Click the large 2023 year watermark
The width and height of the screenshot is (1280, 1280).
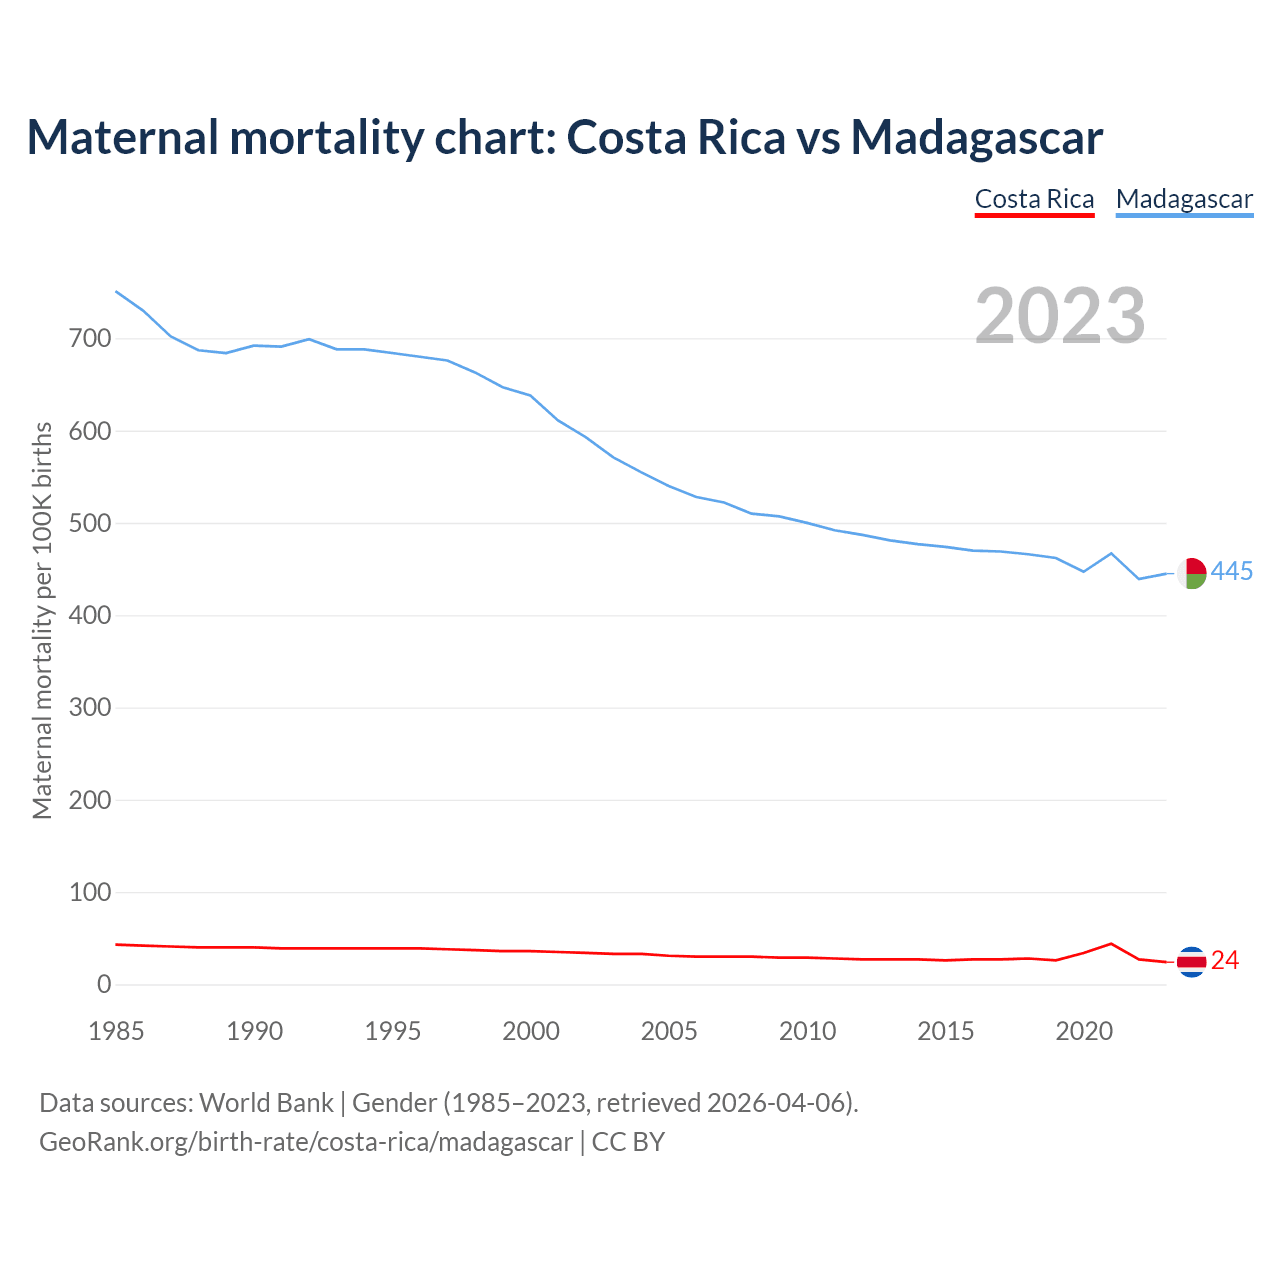click(x=1060, y=316)
